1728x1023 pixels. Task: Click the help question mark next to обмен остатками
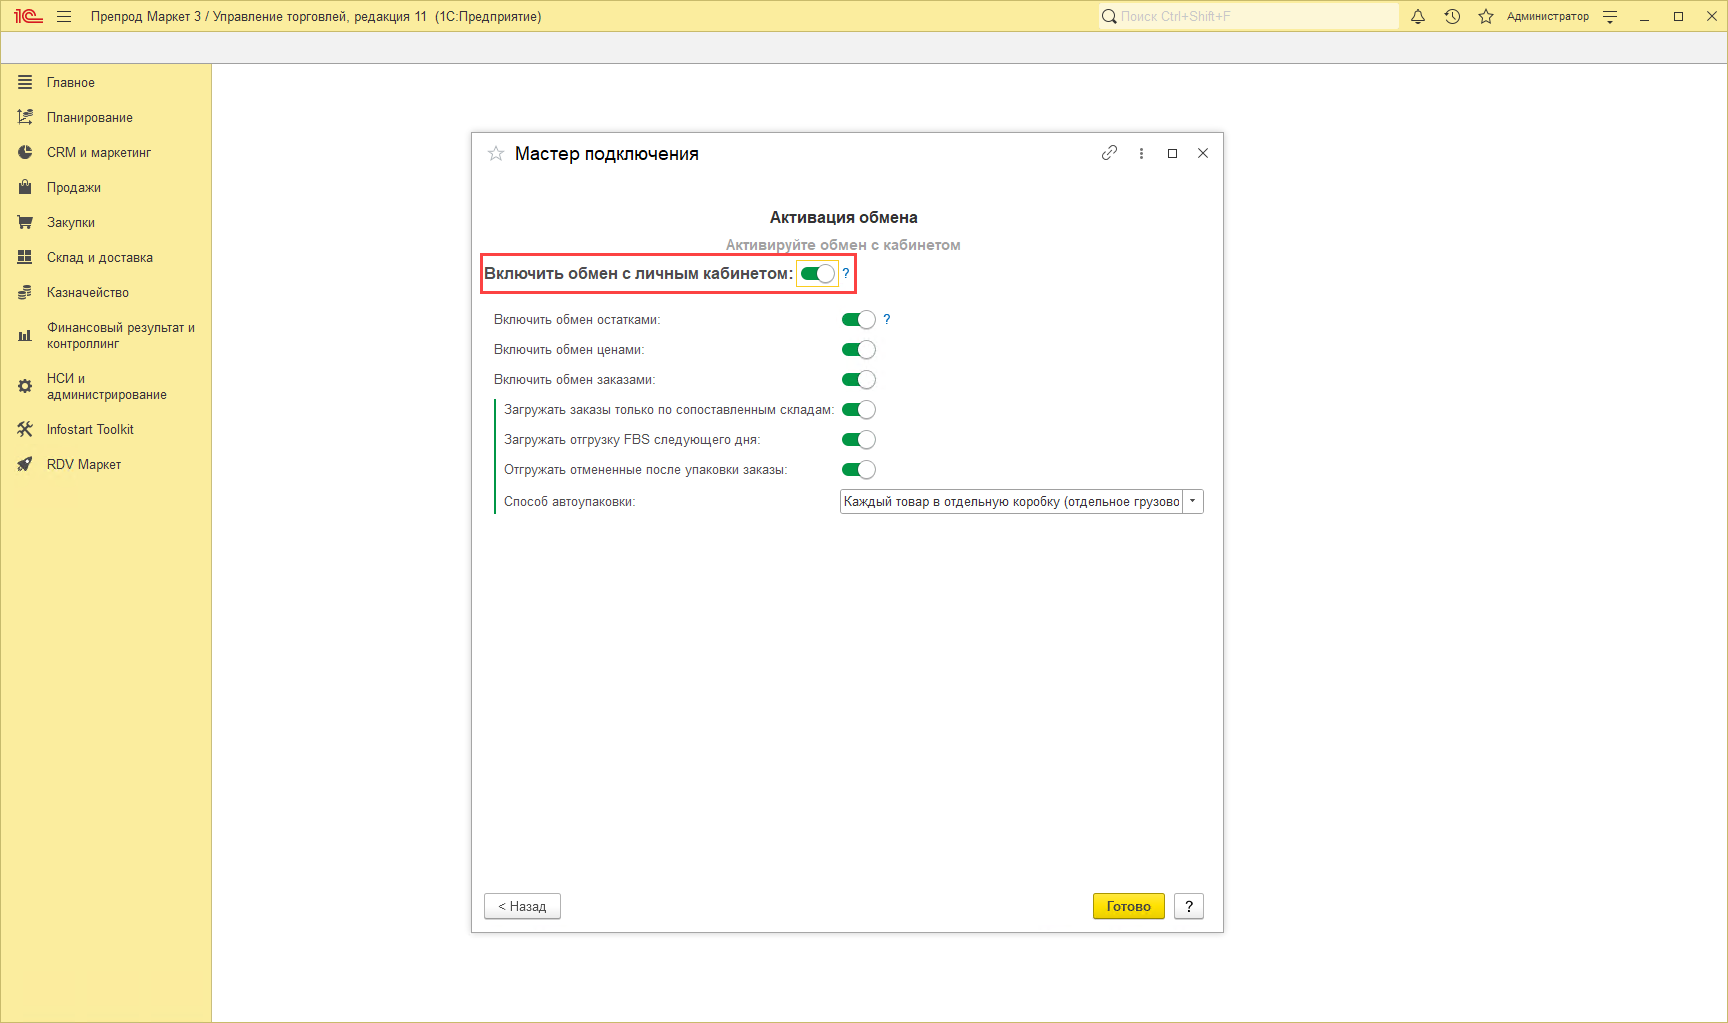coord(886,319)
